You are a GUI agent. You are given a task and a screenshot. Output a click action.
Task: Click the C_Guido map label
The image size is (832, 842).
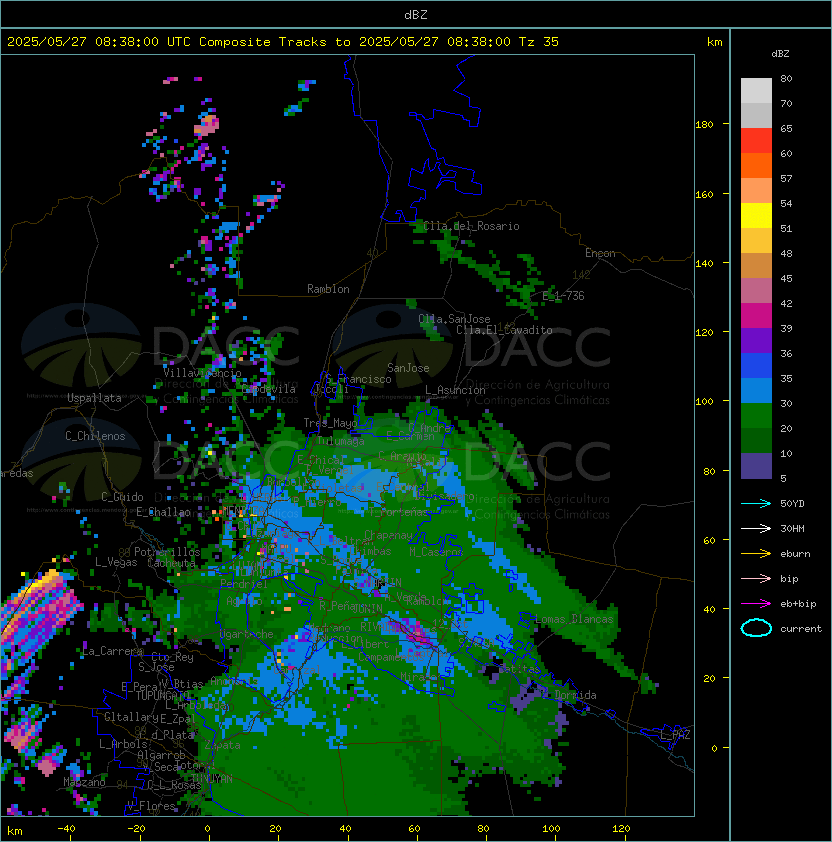(122, 497)
